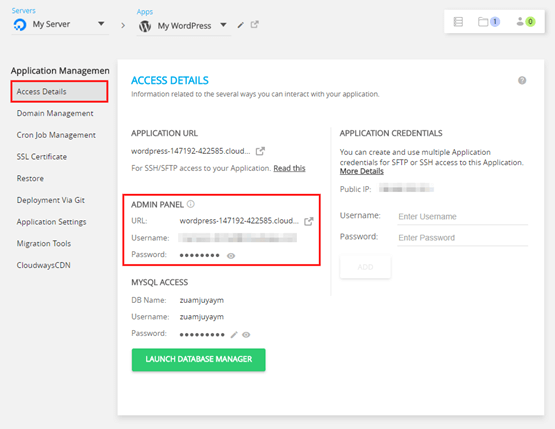The height and width of the screenshot is (429, 555).
Task: Click the ADD credentials button
Action: 365,267
